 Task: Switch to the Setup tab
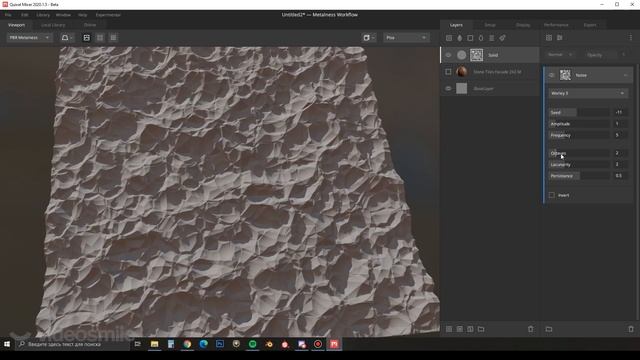490,25
